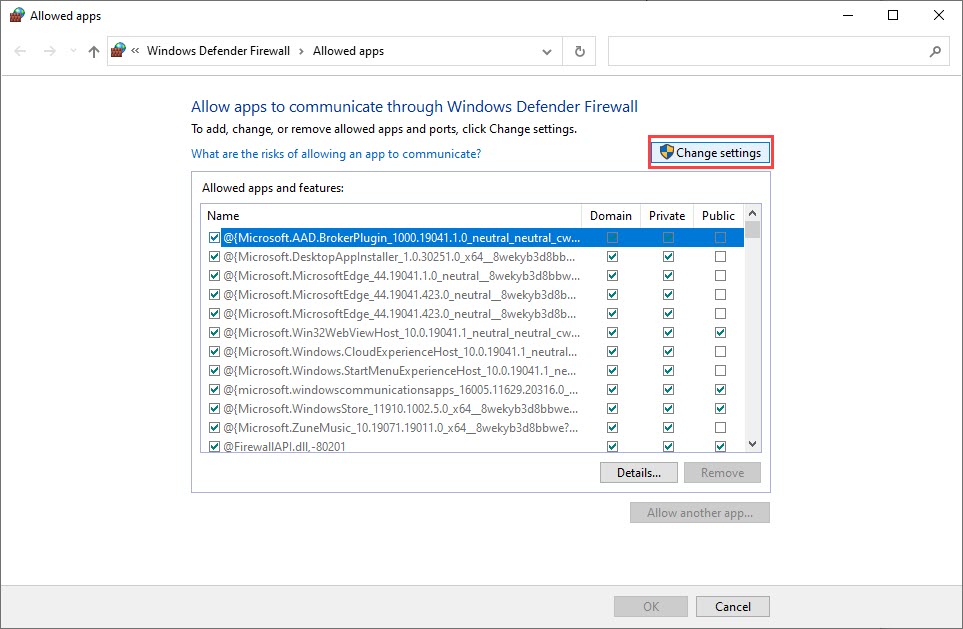This screenshot has height=629, width=963.
Task: Click the Back navigation arrow
Action: point(20,51)
